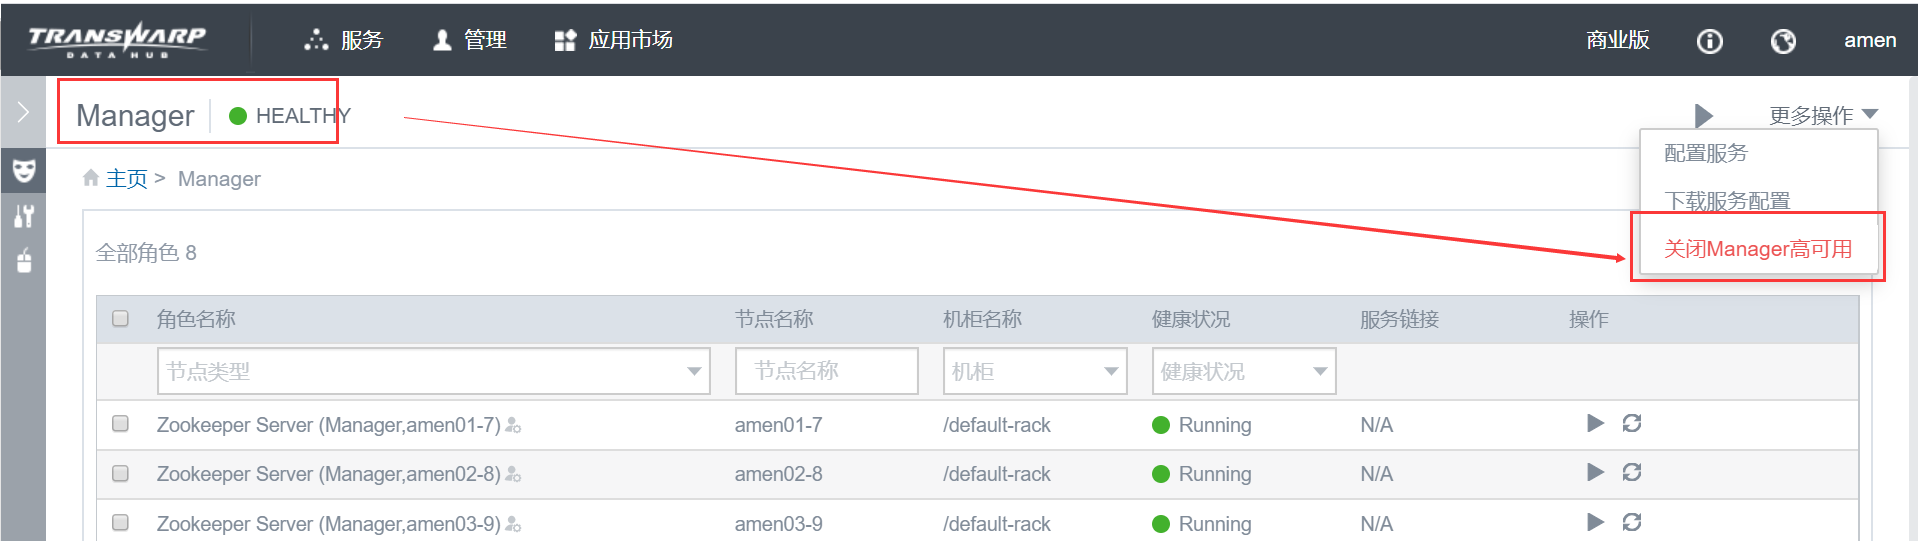Viewport: 1918px width, 541px height.
Task: Expand the left sidebar with chevron arrow
Action: click(x=23, y=112)
